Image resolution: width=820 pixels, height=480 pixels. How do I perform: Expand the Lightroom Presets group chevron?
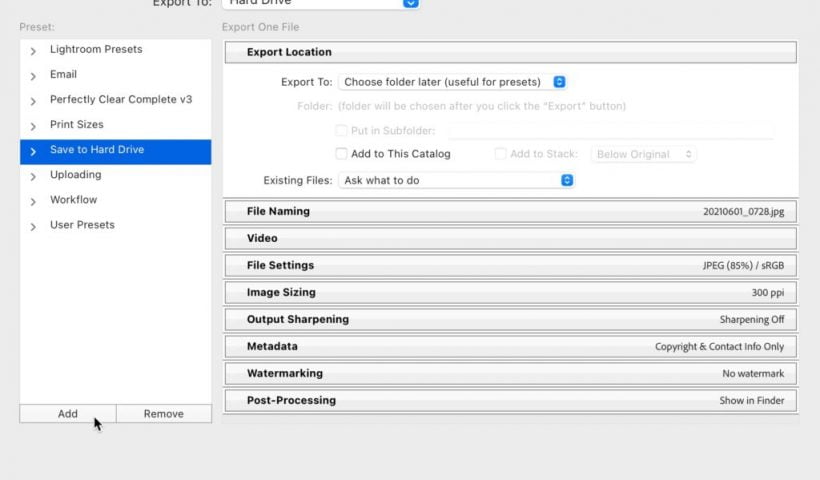pos(34,50)
